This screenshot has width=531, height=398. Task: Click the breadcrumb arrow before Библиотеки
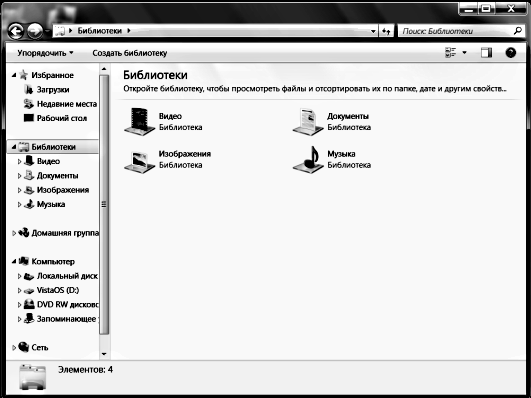tap(70, 31)
